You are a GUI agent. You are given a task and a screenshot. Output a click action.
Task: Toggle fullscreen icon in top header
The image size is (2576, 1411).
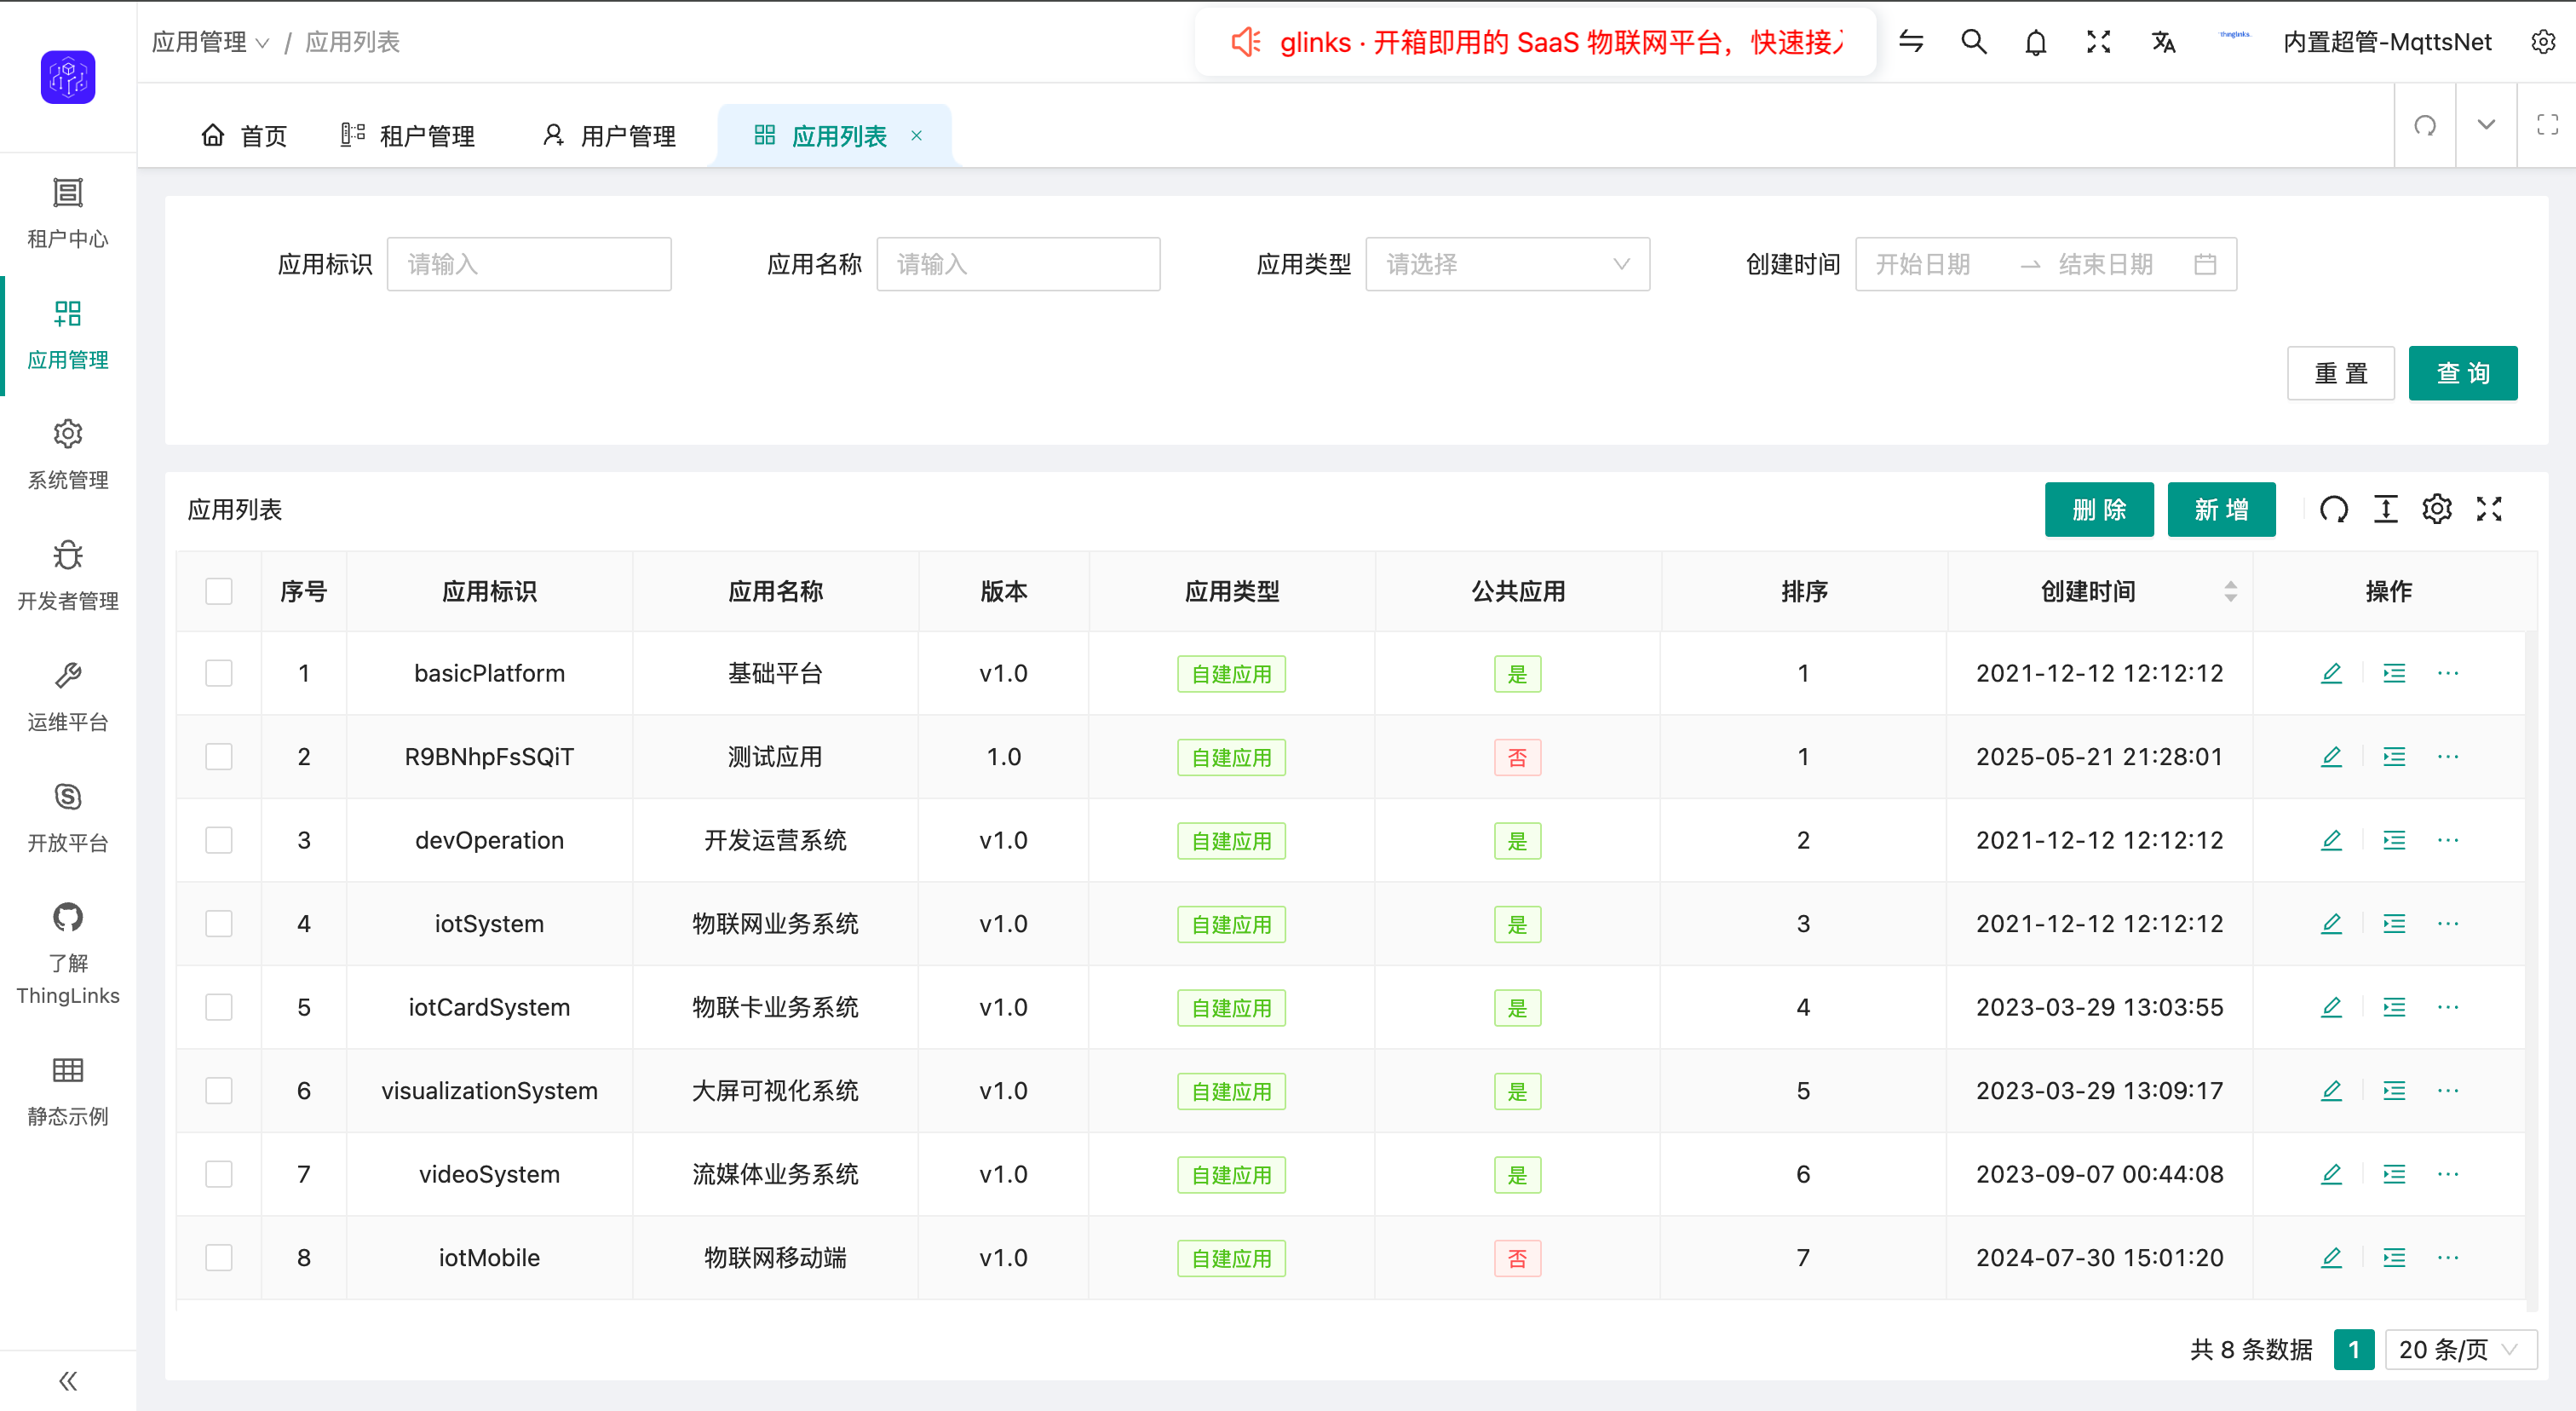pos(2098,42)
